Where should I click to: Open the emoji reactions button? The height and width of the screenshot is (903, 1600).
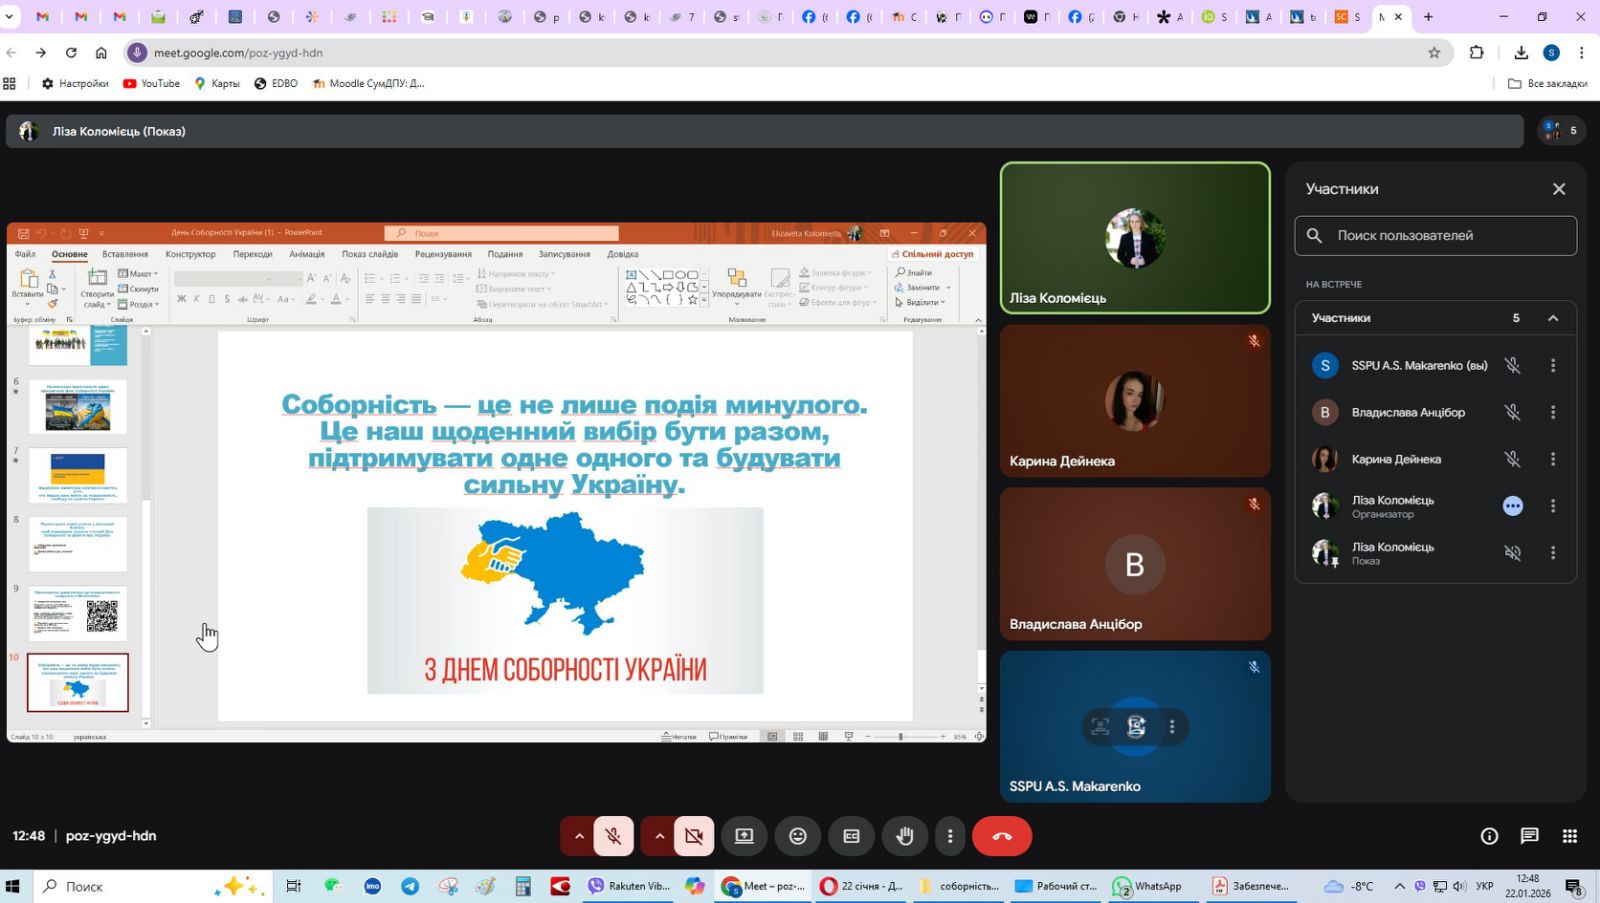797,836
